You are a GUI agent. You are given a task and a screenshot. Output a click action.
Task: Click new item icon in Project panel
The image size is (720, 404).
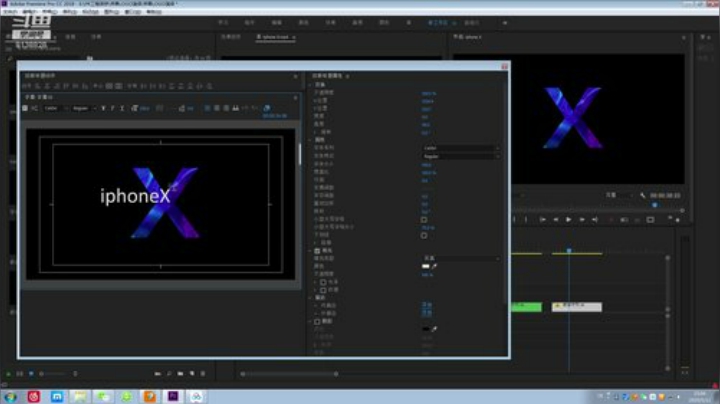click(x=192, y=374)
